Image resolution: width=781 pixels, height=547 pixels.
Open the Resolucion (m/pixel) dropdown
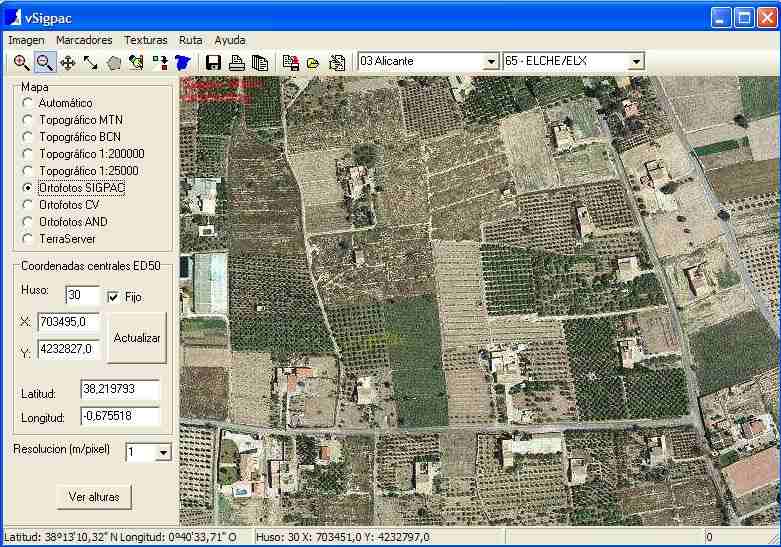click(163, 453)
